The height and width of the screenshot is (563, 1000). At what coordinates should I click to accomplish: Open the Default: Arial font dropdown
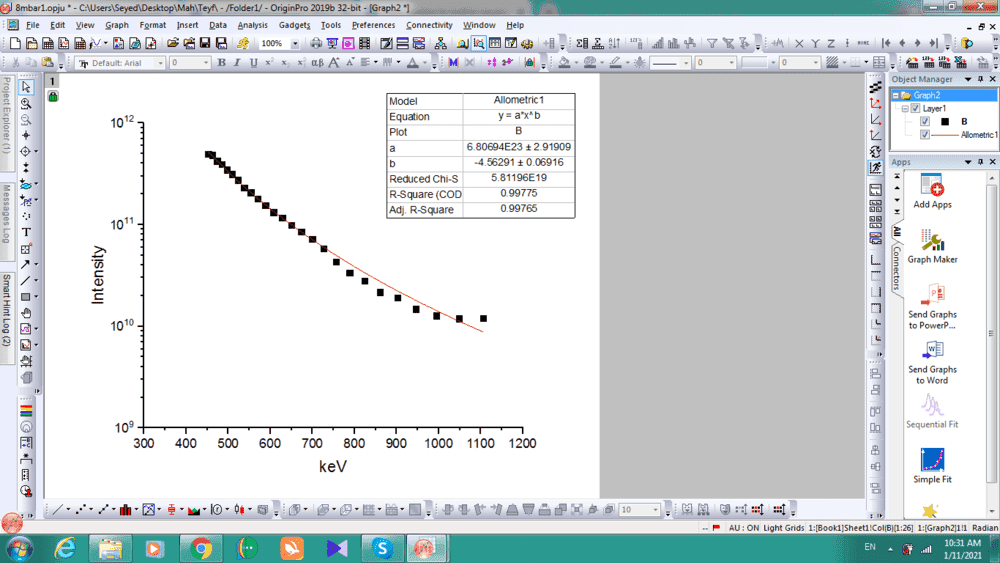[x=158, y=63]
